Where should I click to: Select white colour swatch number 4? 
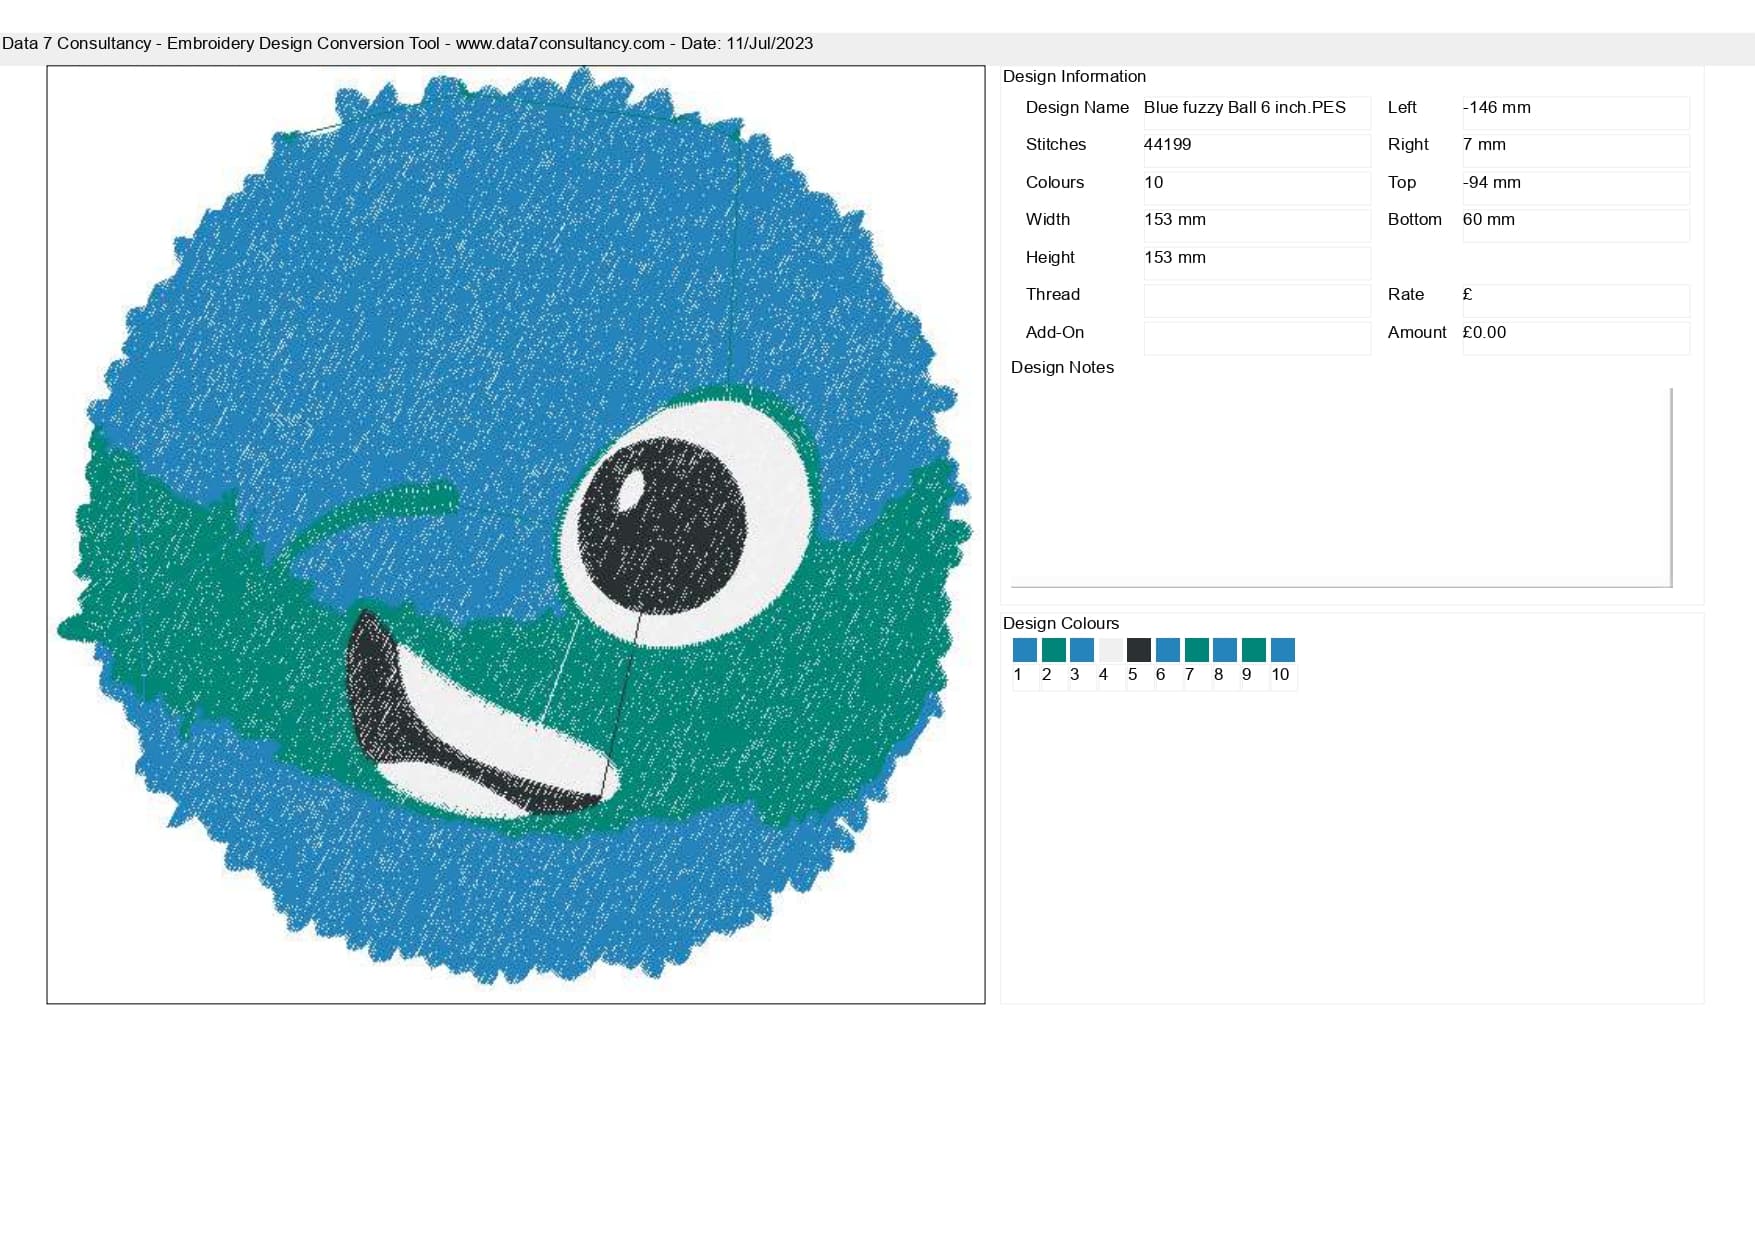tap(1110, 650)
